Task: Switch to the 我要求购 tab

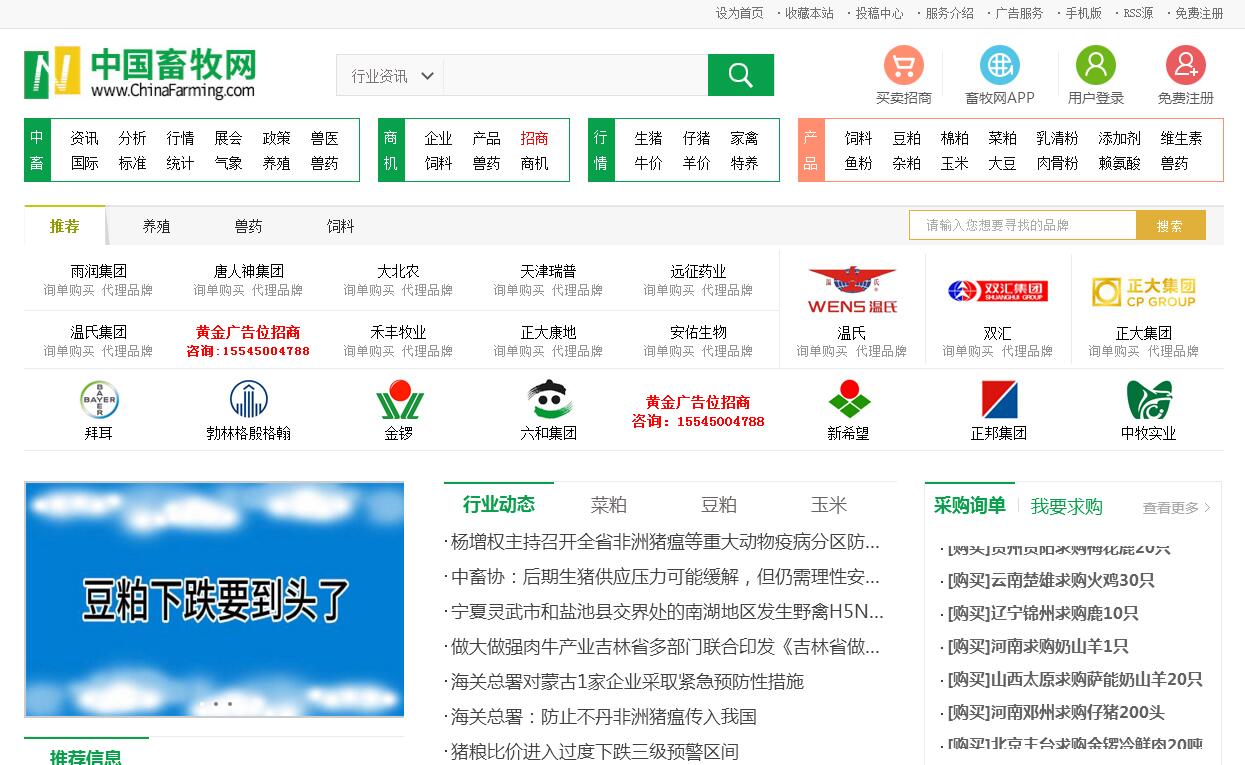Action: pos(1066,507)
